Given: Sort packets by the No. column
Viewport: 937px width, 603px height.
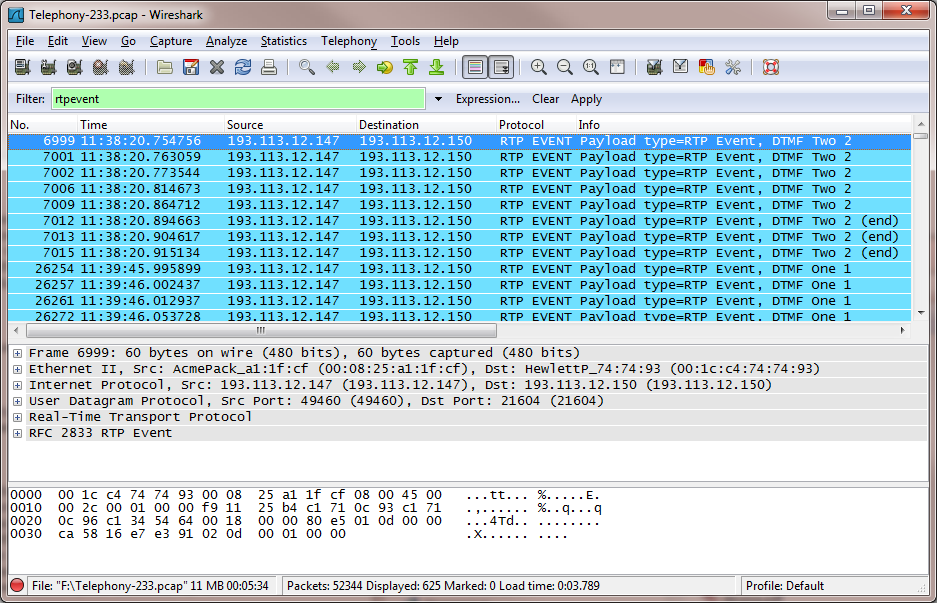Looking at the screenshot, I should (43, 125).
